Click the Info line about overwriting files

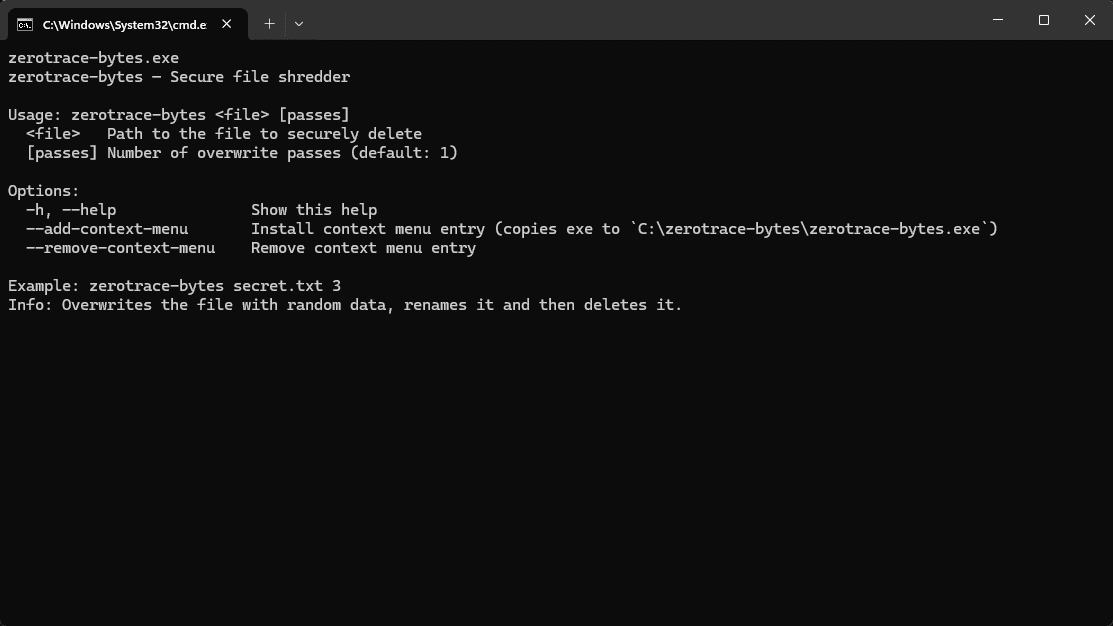pos(340,304)
